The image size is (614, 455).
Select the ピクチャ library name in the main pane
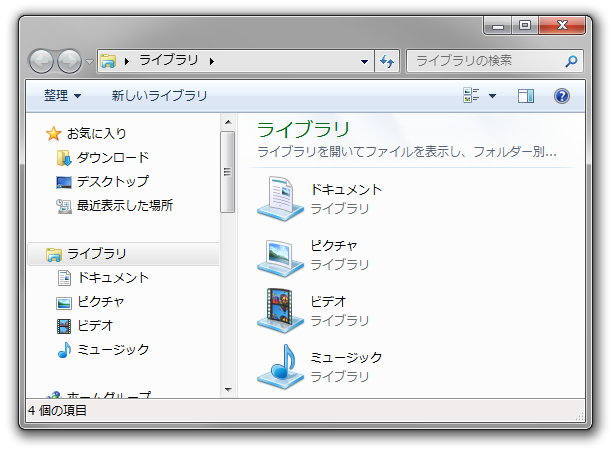(x=334, y=246)
